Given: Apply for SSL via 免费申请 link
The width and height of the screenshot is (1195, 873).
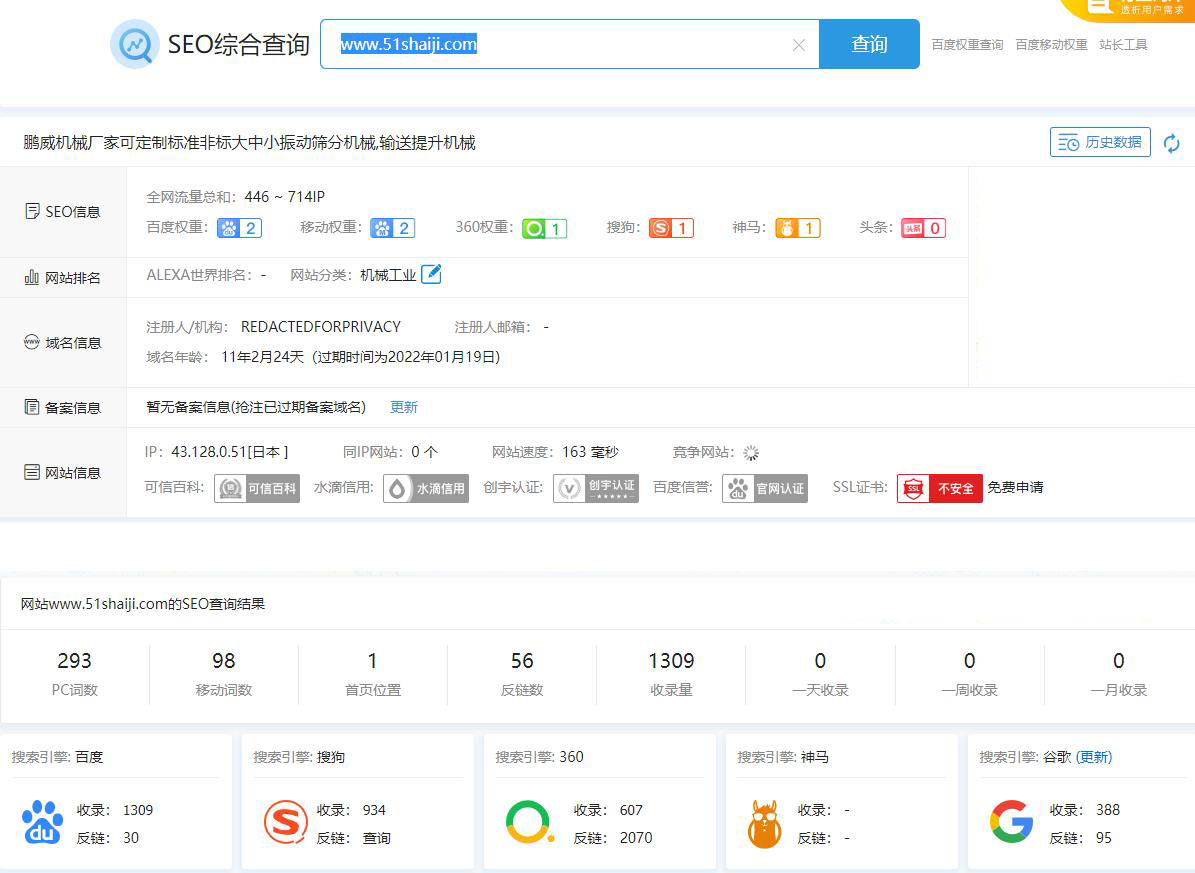Looking at the screenshot, I should click(x=1017, y=488).
